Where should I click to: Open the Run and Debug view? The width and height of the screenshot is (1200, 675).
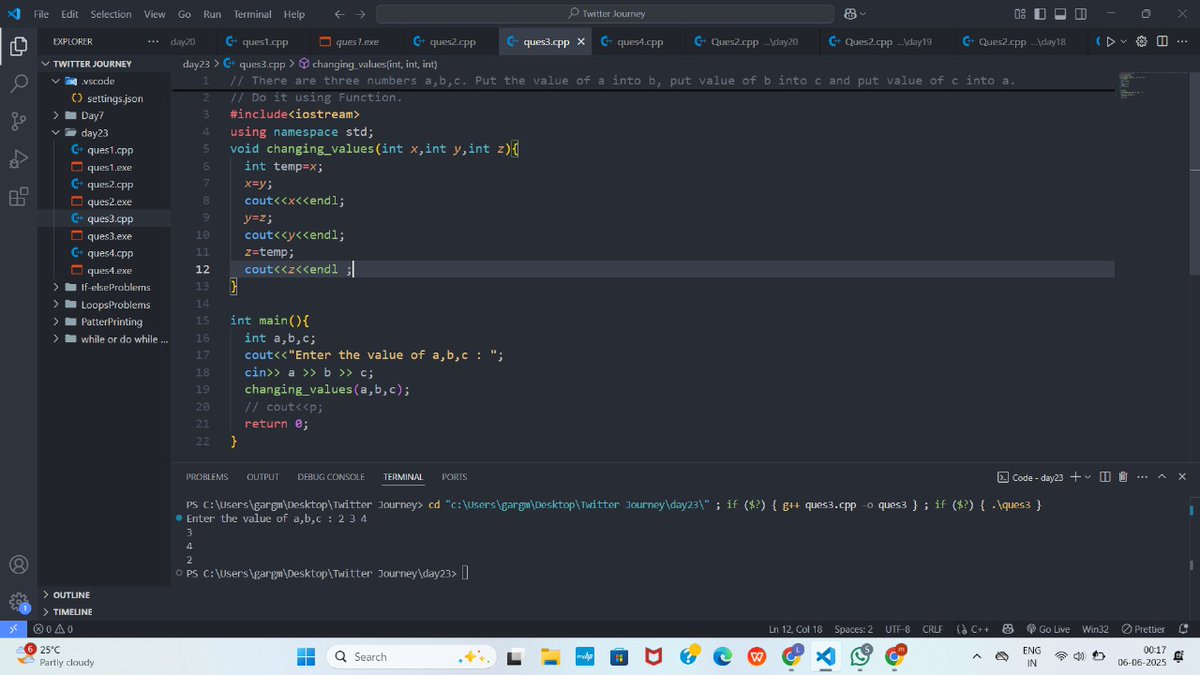[18, 159]
